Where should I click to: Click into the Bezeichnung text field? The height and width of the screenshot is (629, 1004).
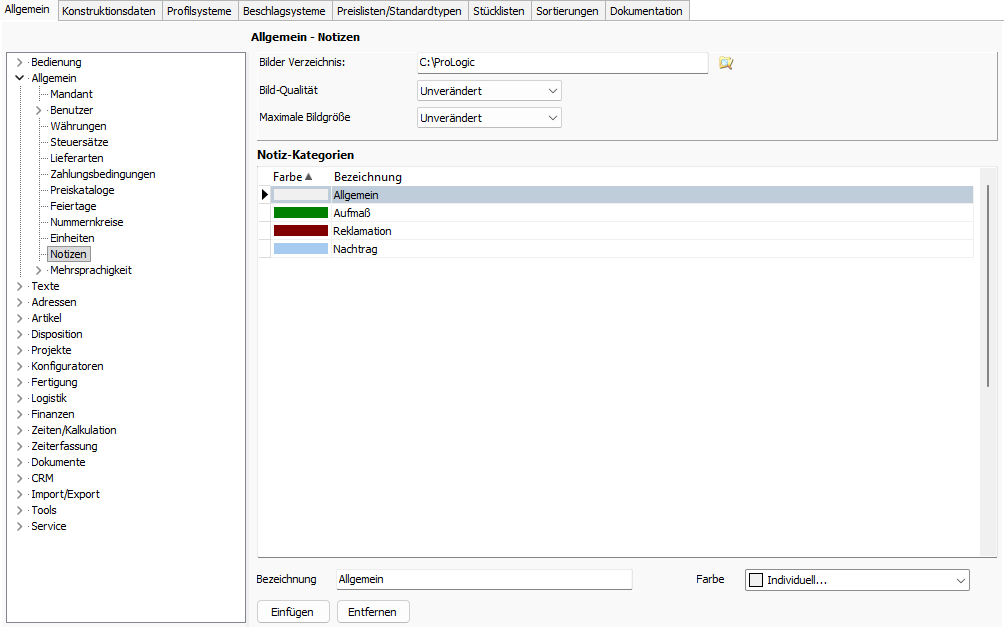484,580
